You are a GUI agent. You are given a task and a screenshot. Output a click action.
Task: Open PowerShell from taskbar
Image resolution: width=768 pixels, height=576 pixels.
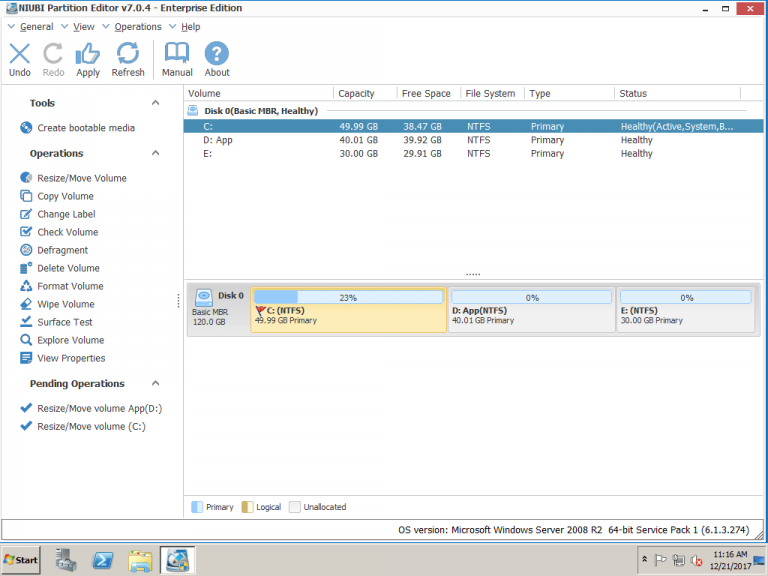click(103, 560)
